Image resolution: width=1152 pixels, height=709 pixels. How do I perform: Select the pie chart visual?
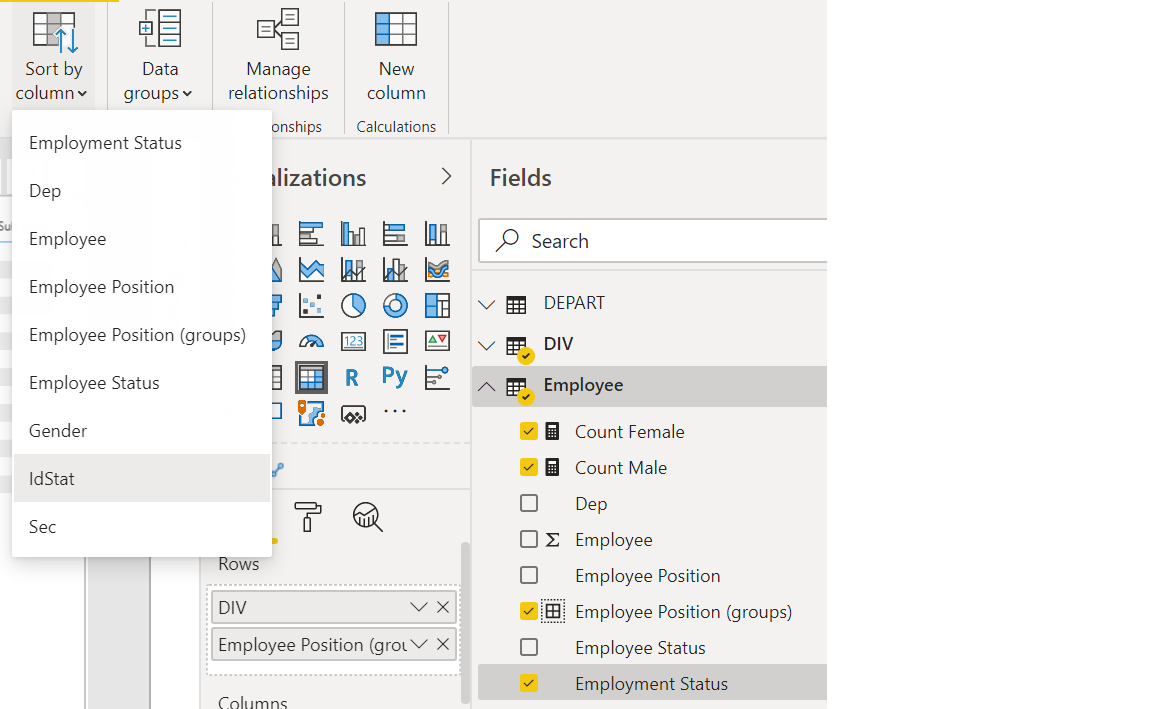[x=353, y=306]
